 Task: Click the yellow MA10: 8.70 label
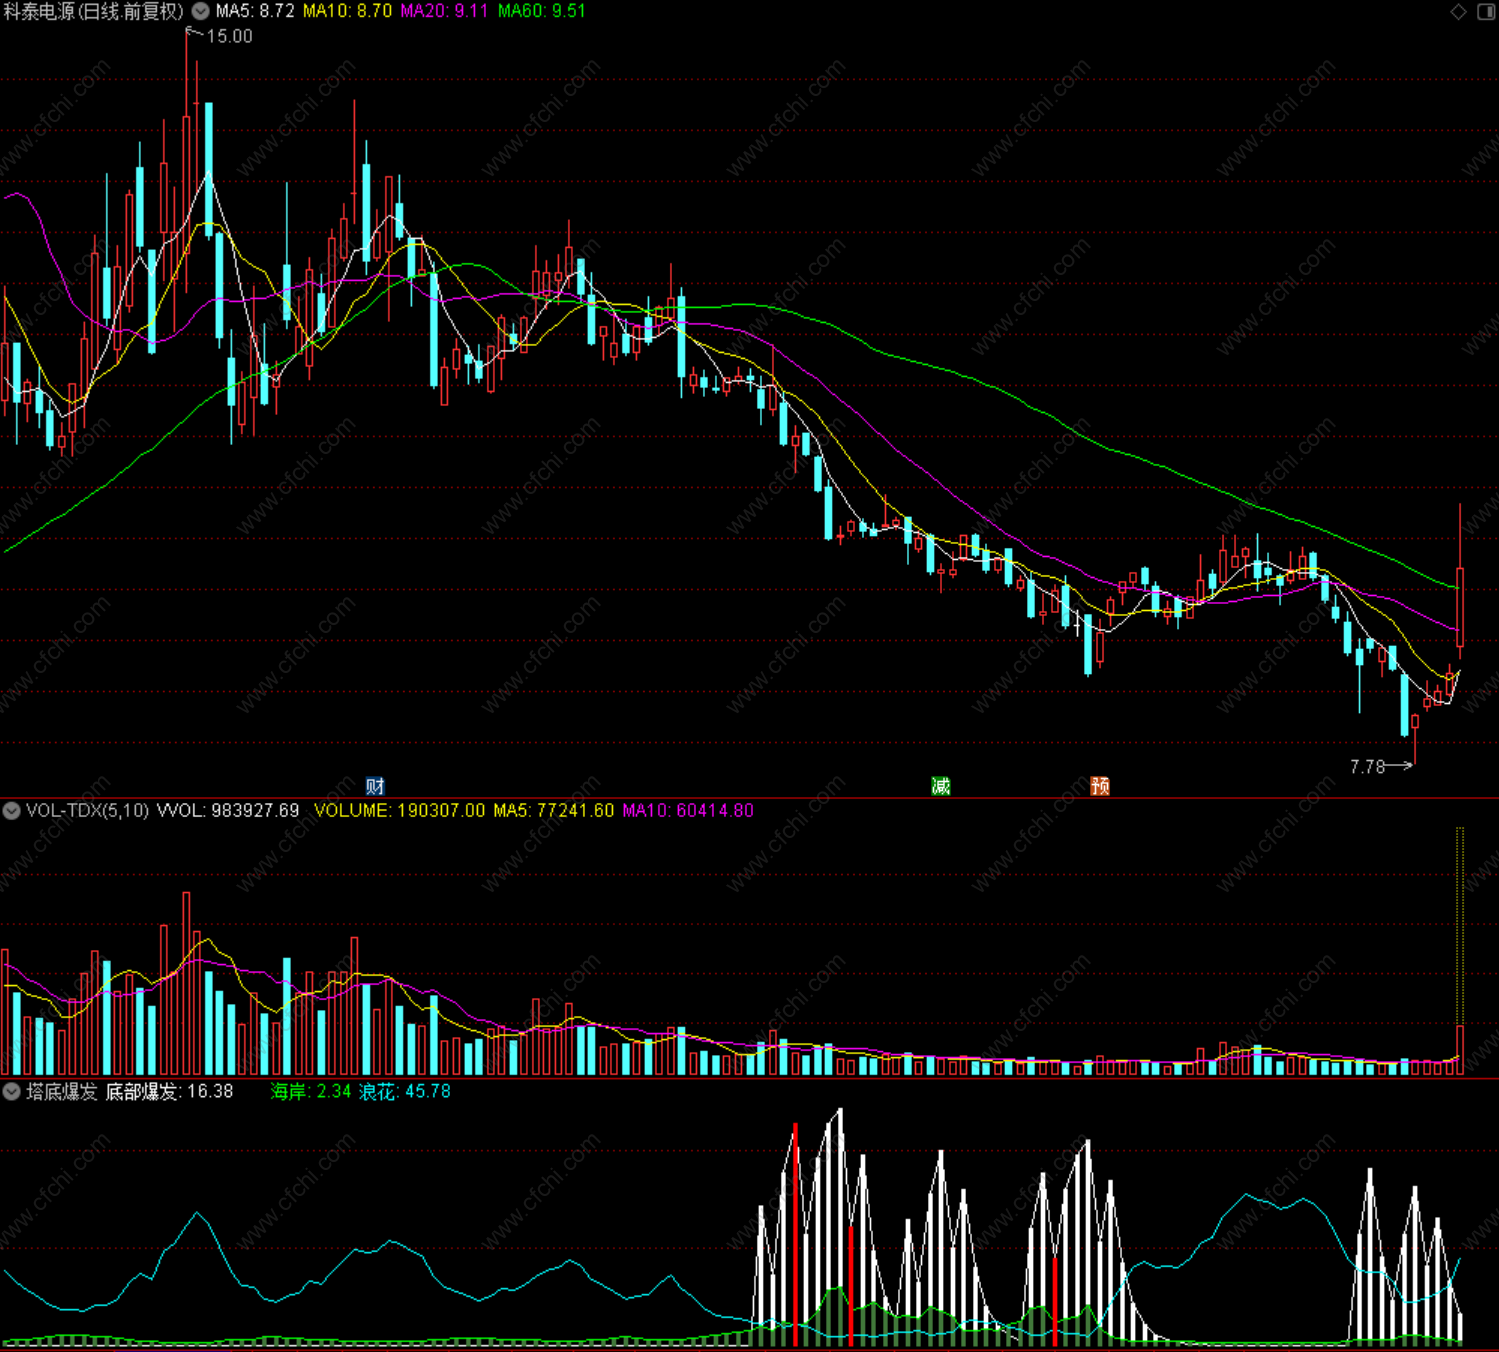(x=348, y=11)
